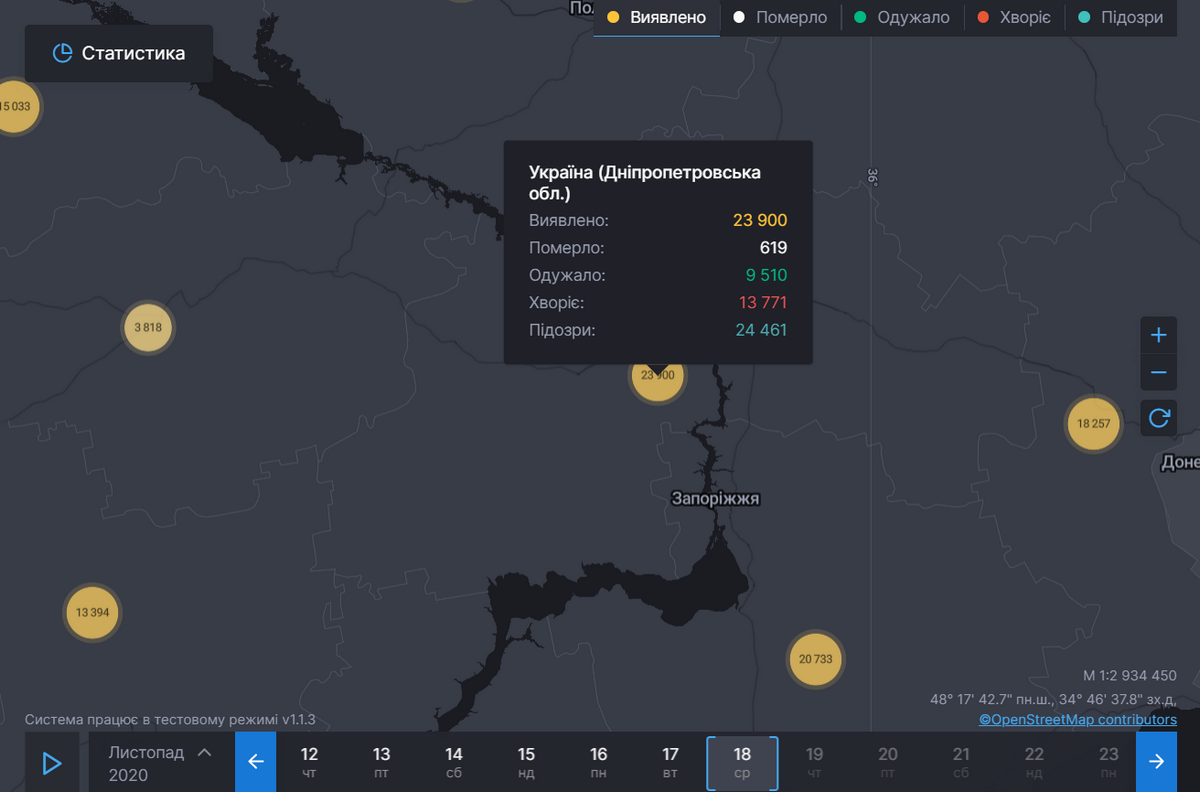Screen dimensions: 1200x792
Task: Click the map zoom out minus icon
Action: point(1158,372)
